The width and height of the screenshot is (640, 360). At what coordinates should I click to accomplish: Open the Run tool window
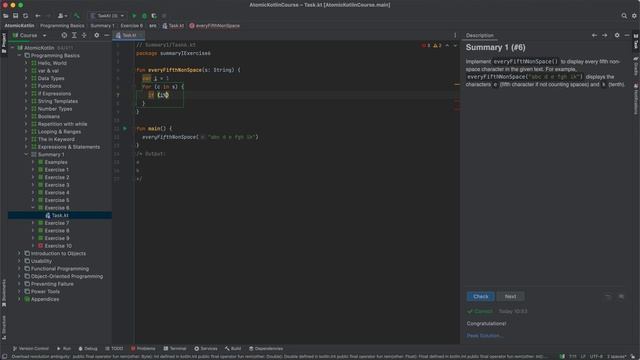pyautogui.click(x=64, y=349)
